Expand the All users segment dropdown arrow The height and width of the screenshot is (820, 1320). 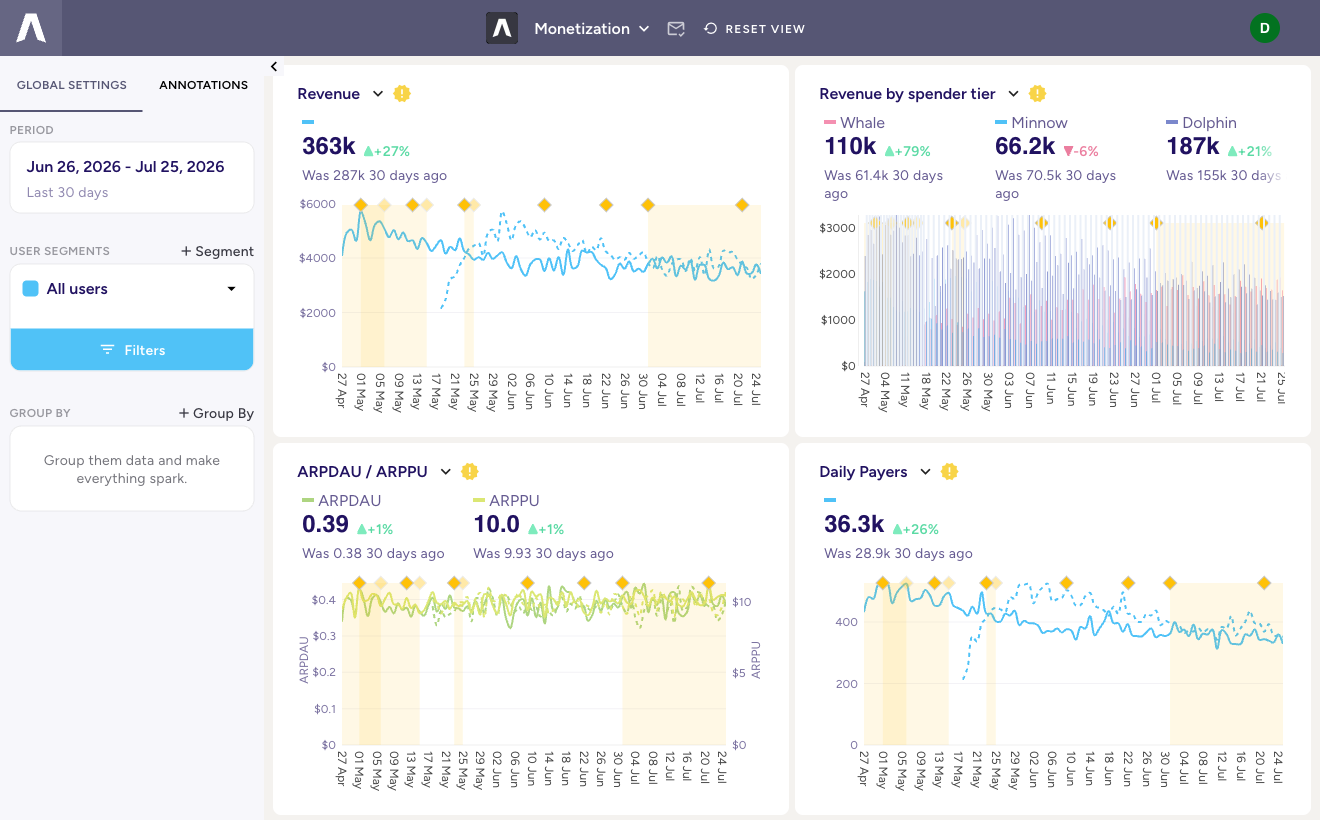[231, 289]
